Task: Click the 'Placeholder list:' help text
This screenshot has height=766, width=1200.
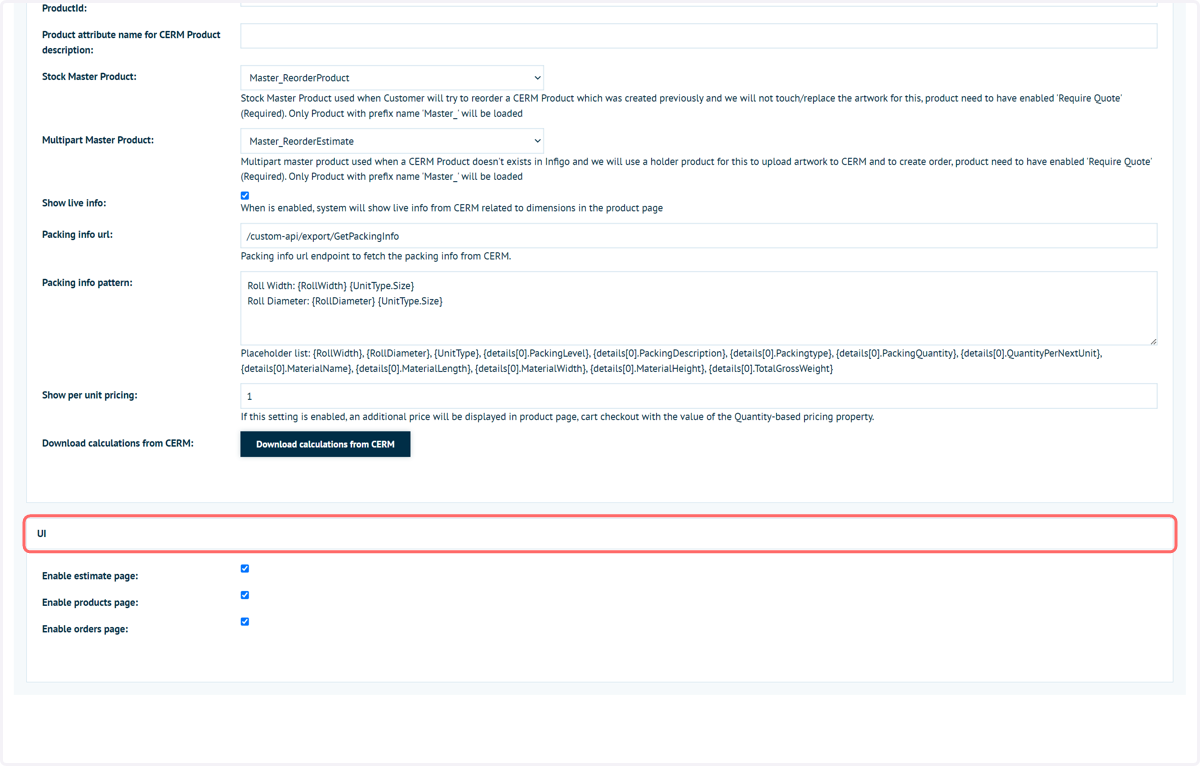Action: 671,361
